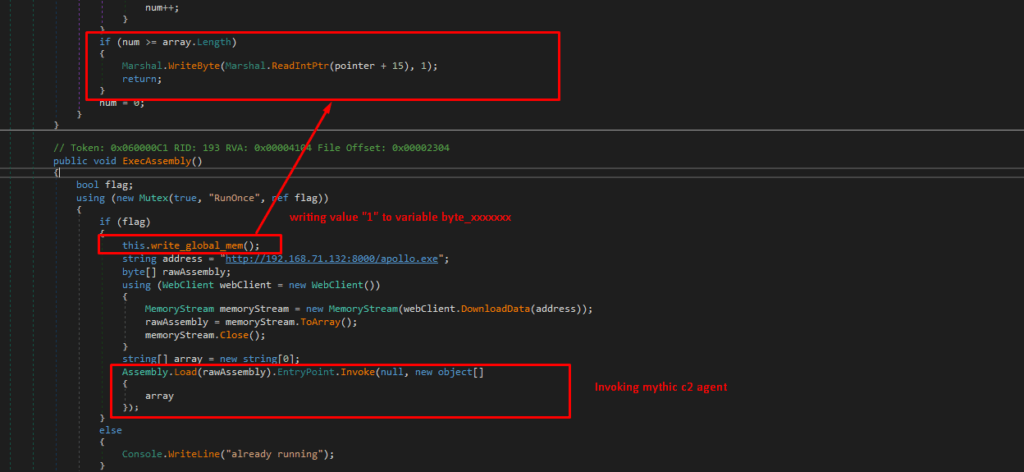Click the 'return;' statement
This screenshot has height=472, width=1024.
click(x=142, y=78)
